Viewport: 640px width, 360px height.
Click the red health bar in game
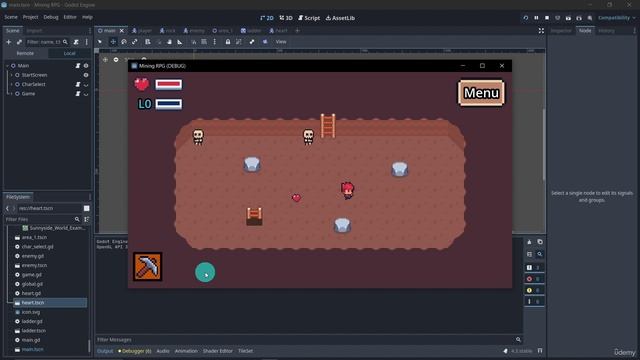pyautogui.click(x=169, y=84)
